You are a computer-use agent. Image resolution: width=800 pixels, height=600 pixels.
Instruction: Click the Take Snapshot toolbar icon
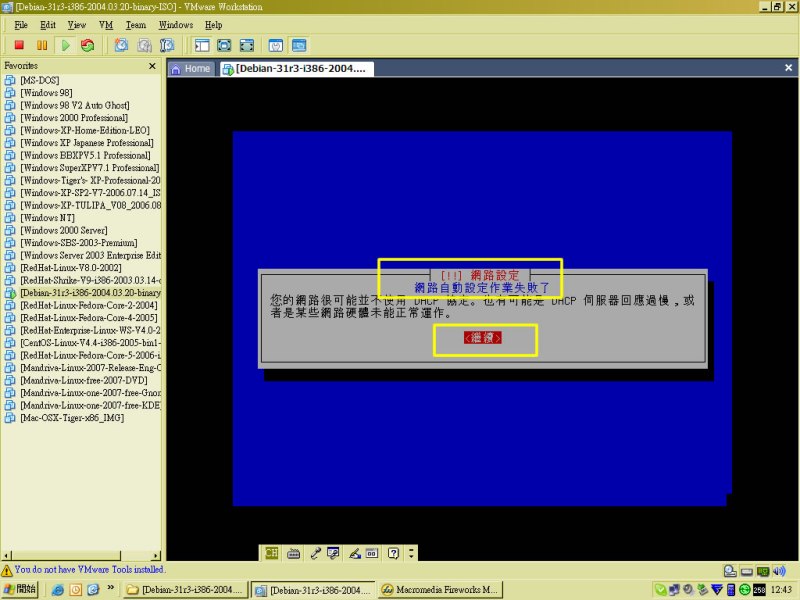click(x=121, y=45)
